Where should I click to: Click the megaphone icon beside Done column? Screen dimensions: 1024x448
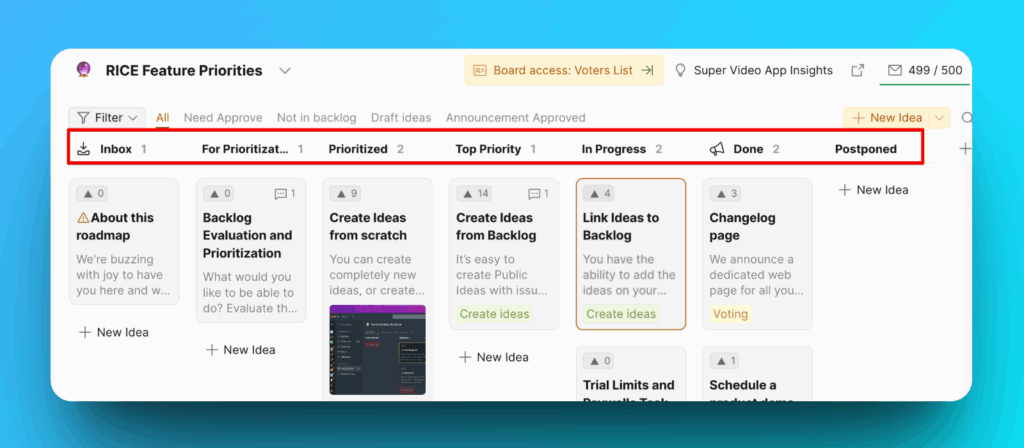717,149
